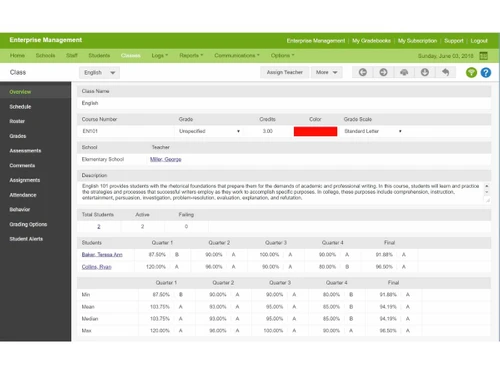
Task: Click Collins' Final grade 96.50%
Action: click(384, 267)
